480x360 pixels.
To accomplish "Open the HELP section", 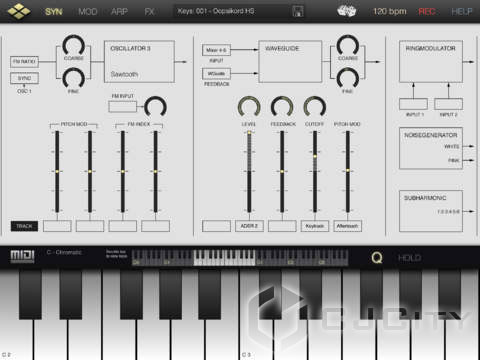I will coord(462,12).
